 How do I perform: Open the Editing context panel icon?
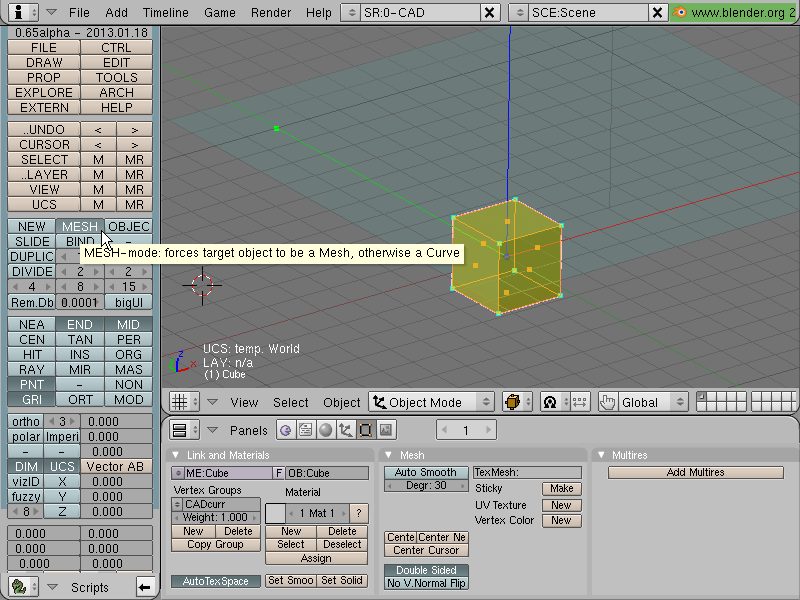pyautogui.click(x=365, y=430)
